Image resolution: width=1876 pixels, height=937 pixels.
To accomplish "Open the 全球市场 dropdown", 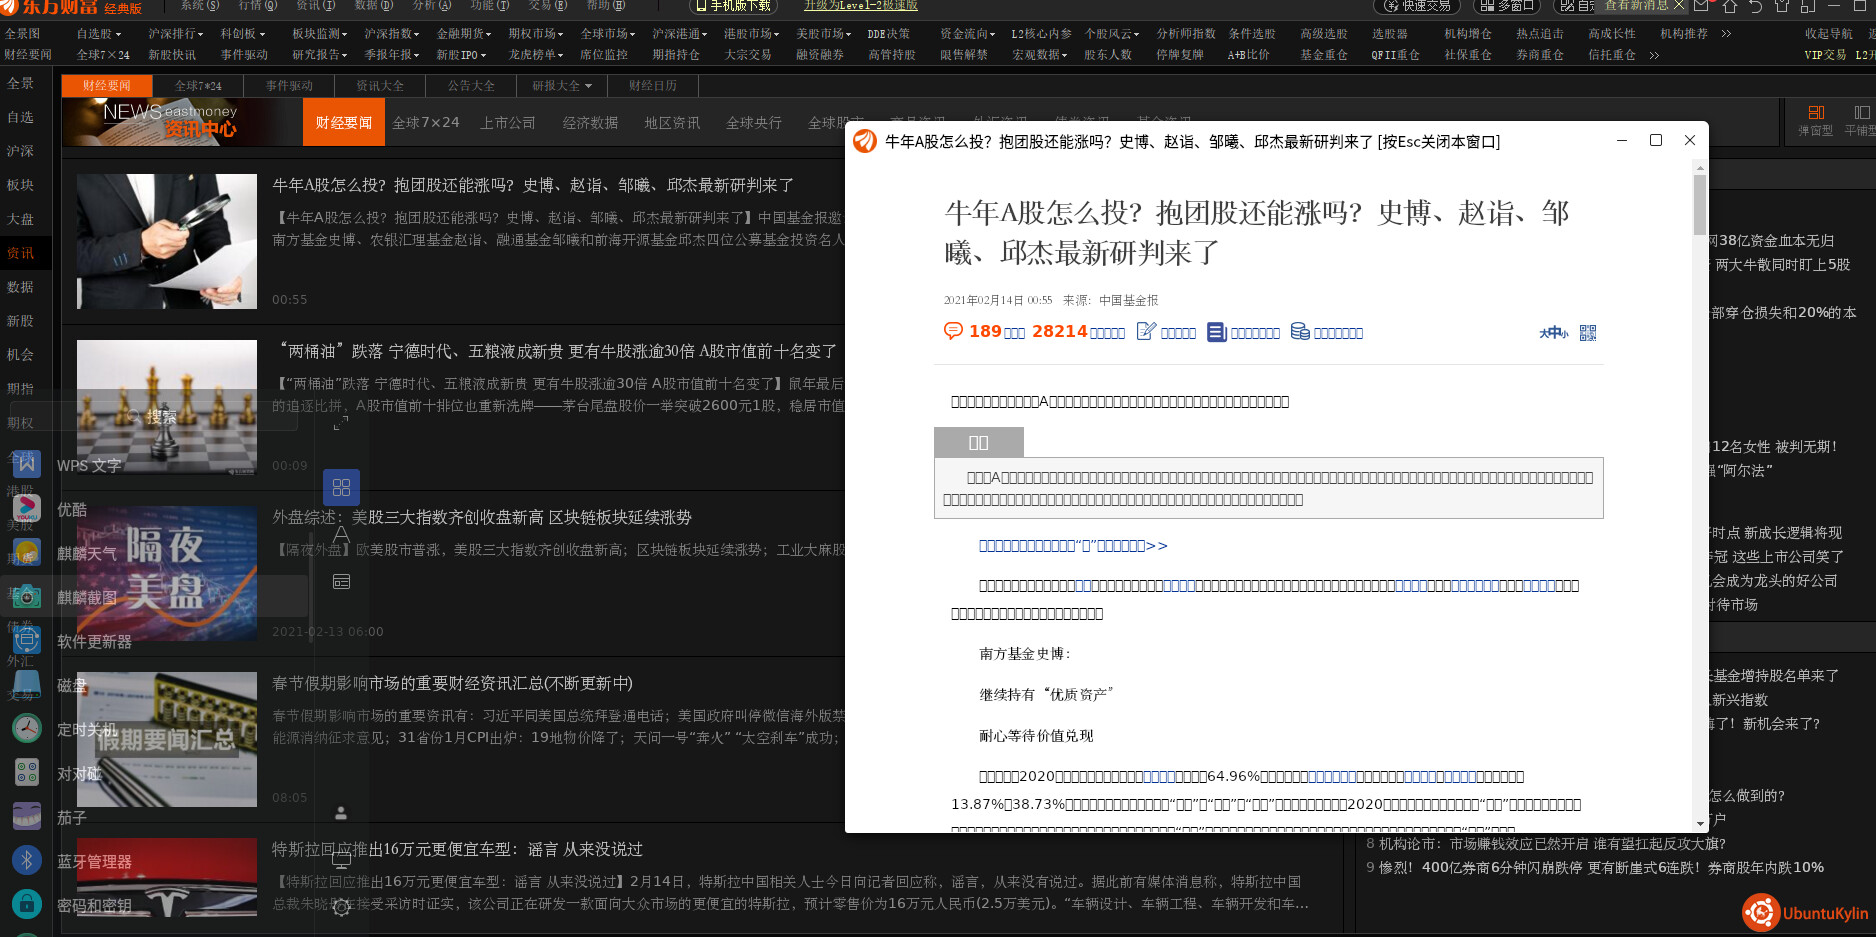I will 607,34.
